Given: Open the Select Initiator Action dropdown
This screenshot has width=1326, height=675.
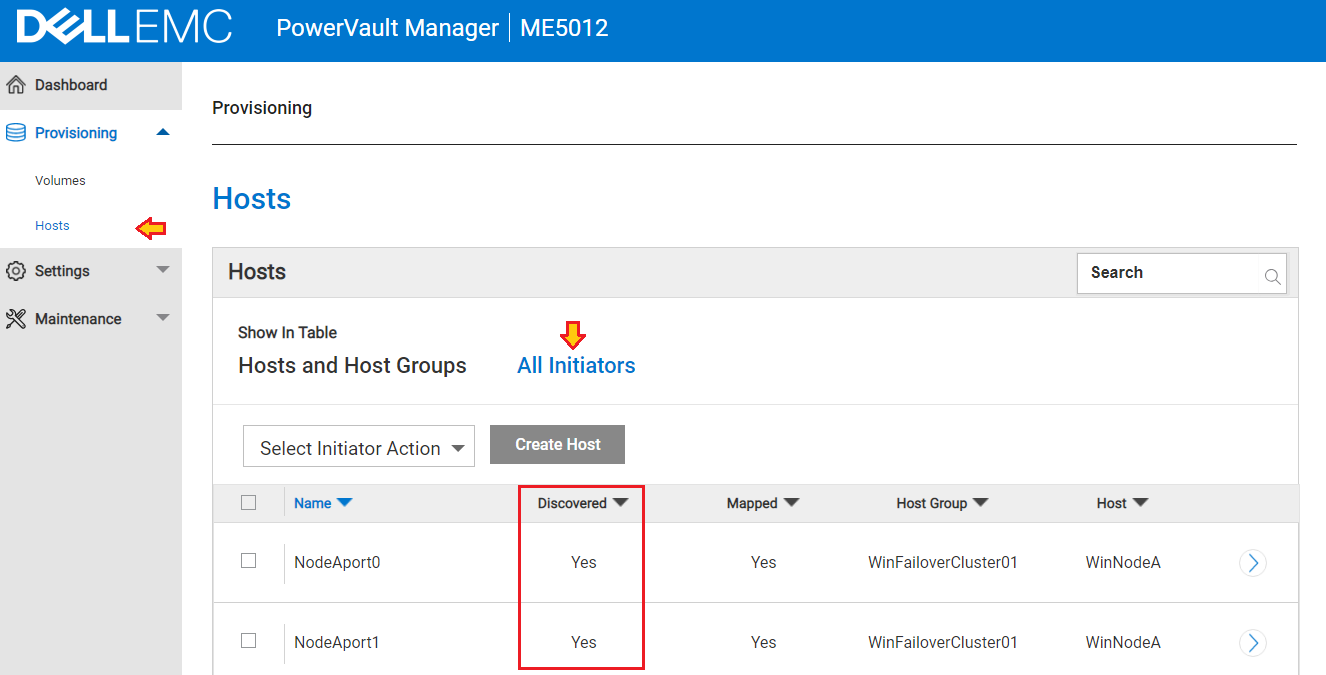Looking at the screenshot, I should (358, 446).
